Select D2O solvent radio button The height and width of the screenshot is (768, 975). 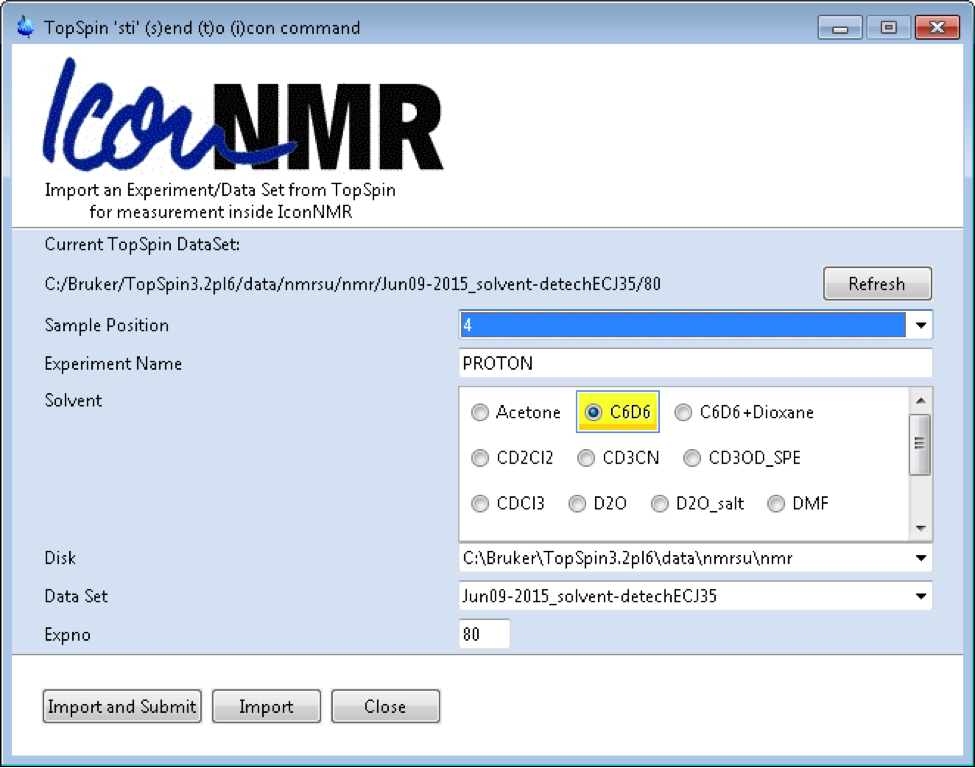(577, 504)
